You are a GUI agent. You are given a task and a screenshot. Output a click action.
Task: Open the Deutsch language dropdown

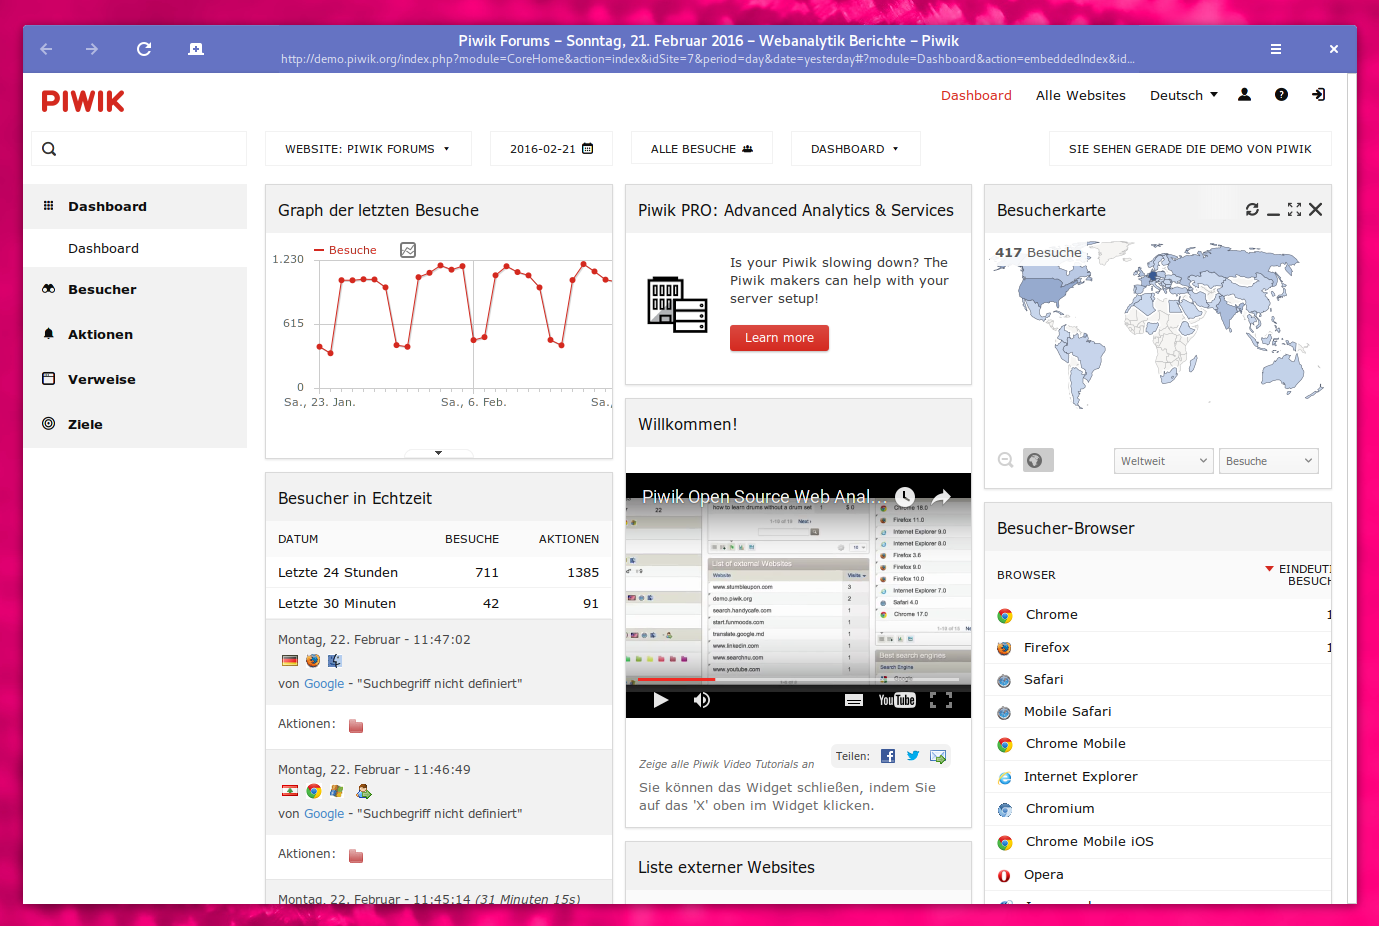(x=1183, y=96)
